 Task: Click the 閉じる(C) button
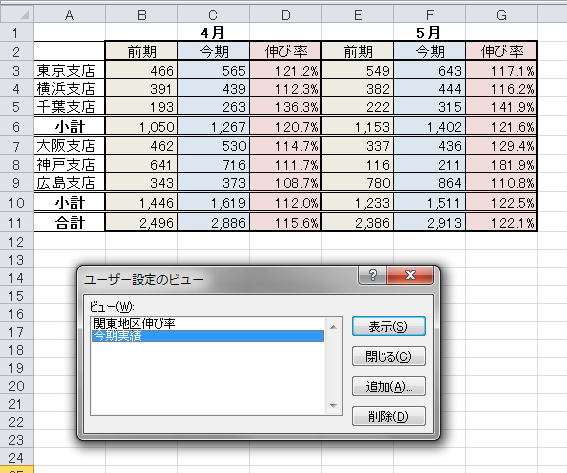point(389,357)
